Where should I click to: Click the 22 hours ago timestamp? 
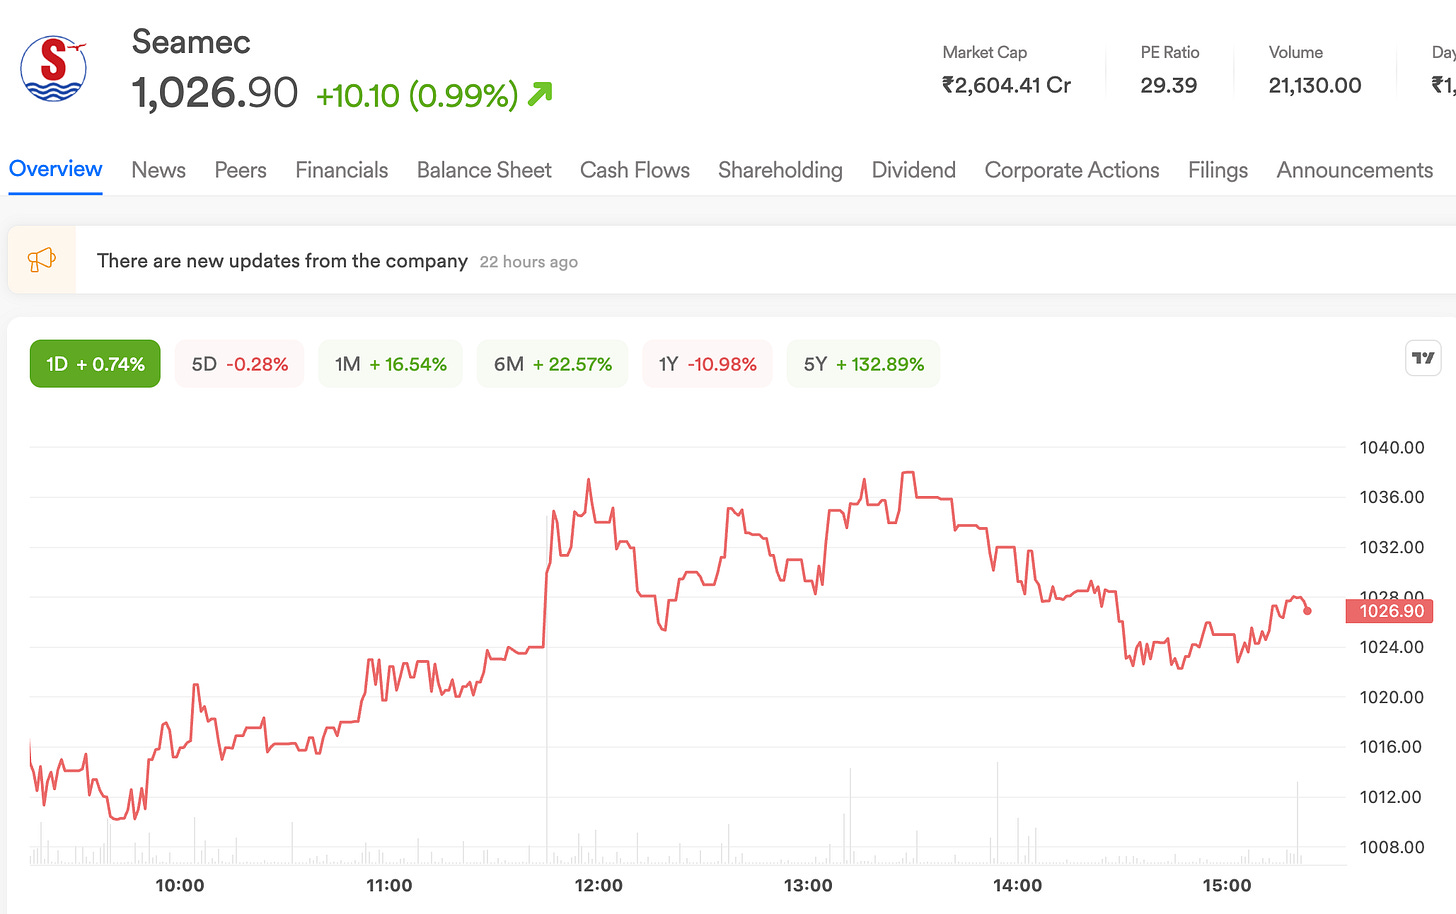point(529,262)
